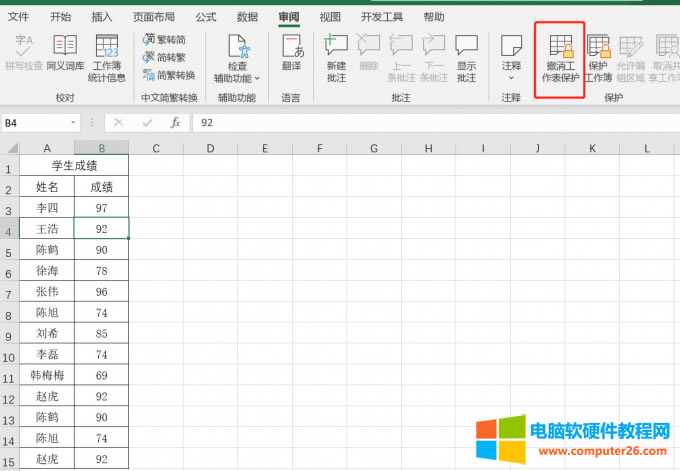Open 工作簿统计信息 workbook statistics
Image resolution: width=680 pixels, height=471 pixels.
[106, 56]
